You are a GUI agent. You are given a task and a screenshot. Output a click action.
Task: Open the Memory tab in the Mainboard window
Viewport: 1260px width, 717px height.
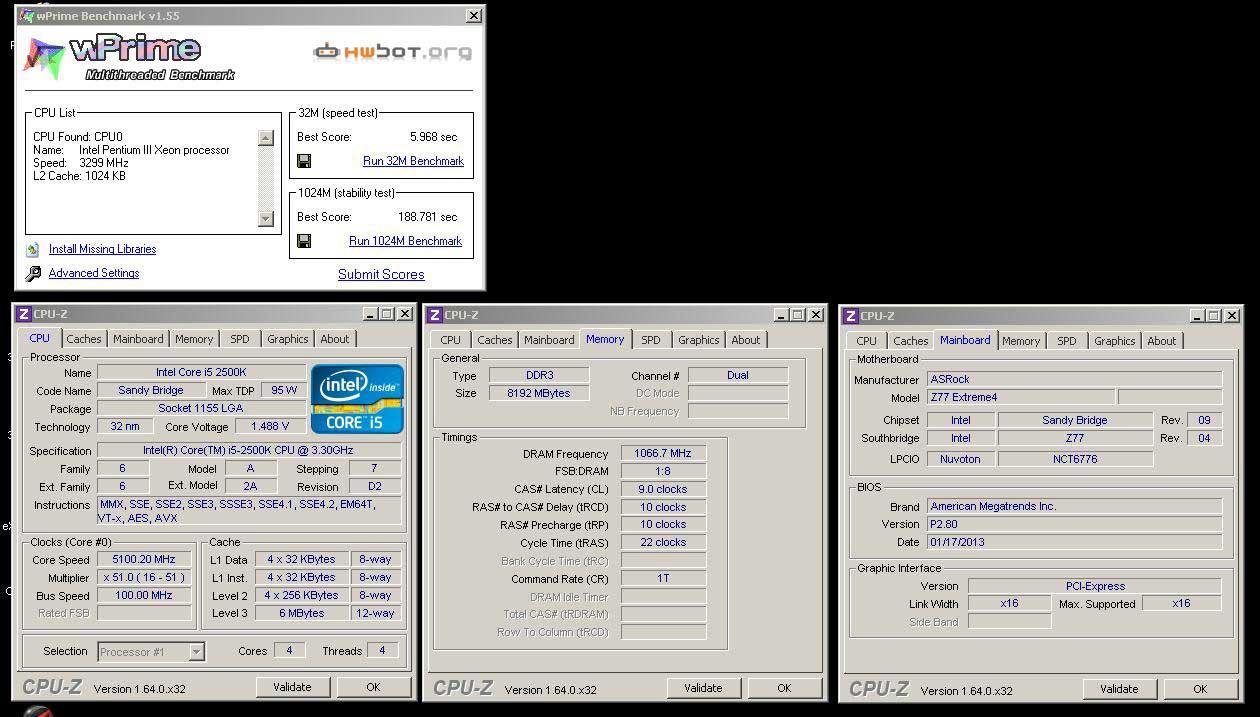coord(1021,341)
